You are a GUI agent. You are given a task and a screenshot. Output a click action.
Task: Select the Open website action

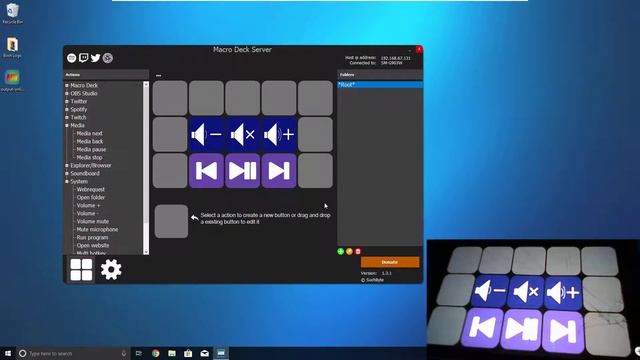tap(93, 245)
